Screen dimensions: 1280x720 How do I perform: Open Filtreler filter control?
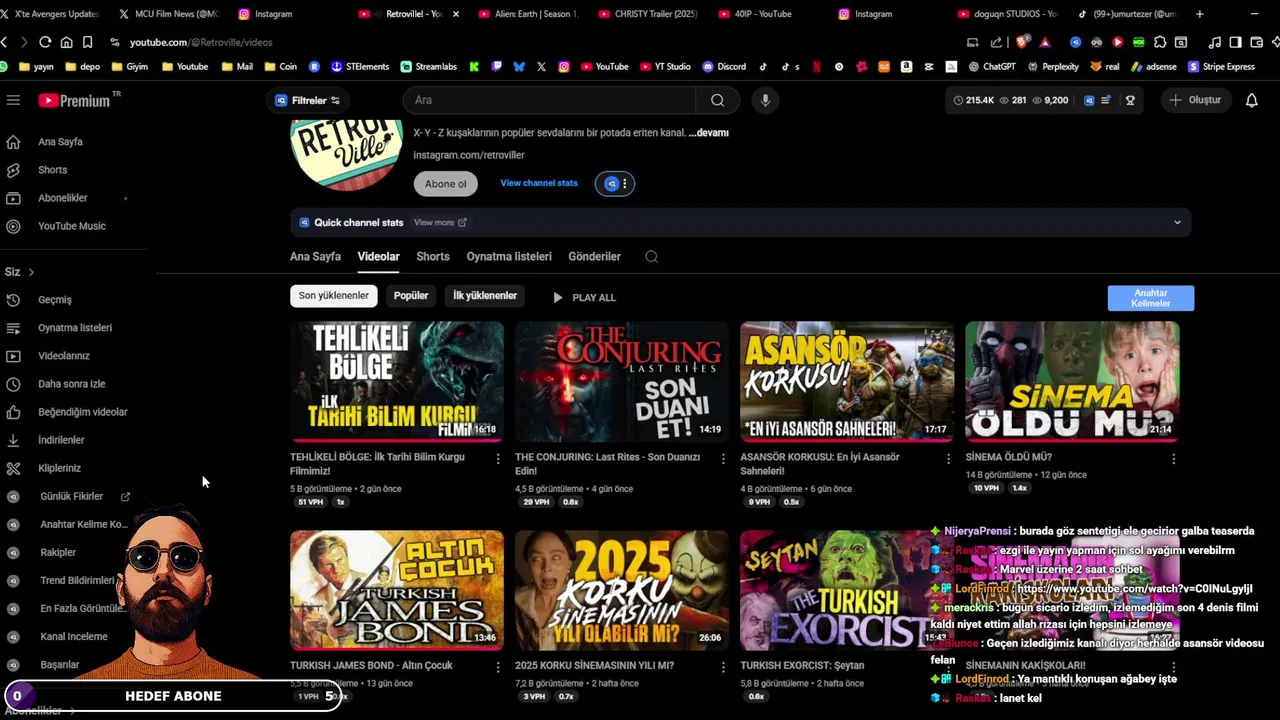[x=308, y=100]
